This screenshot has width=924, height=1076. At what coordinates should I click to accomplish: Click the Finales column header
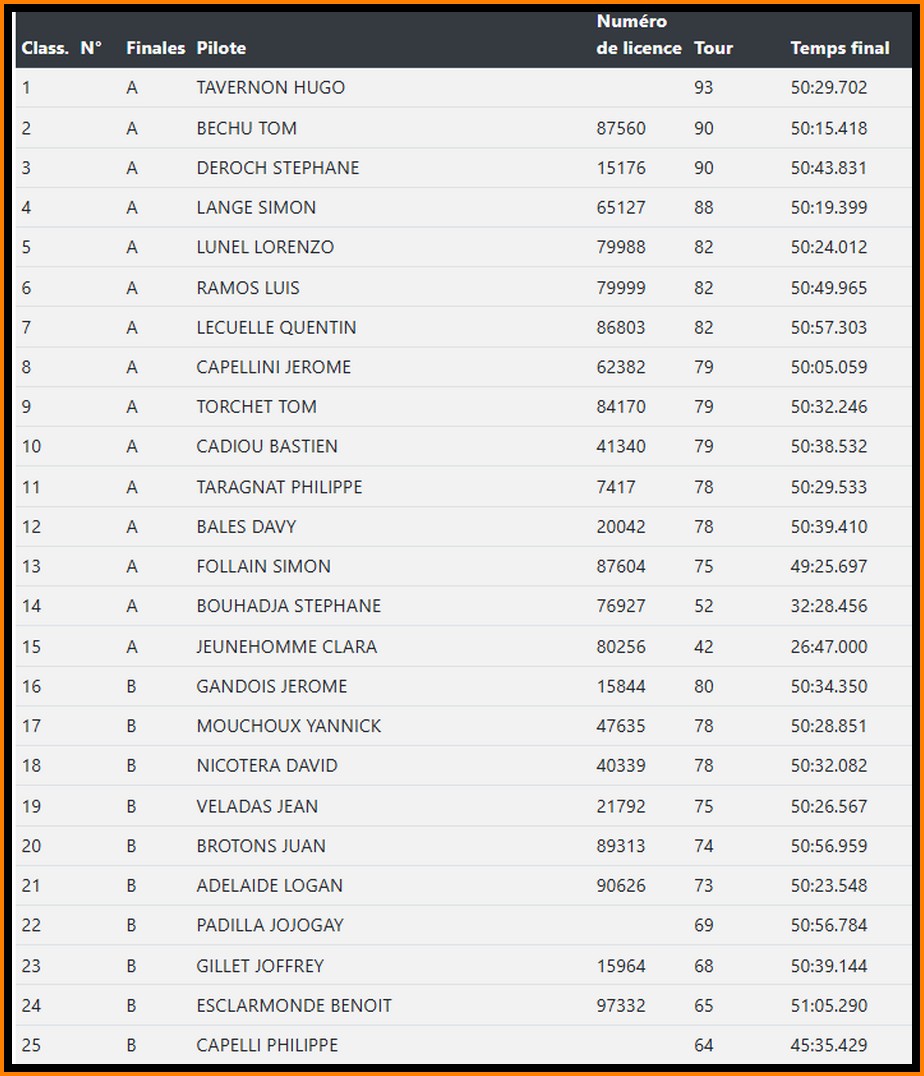pos(155,48)
